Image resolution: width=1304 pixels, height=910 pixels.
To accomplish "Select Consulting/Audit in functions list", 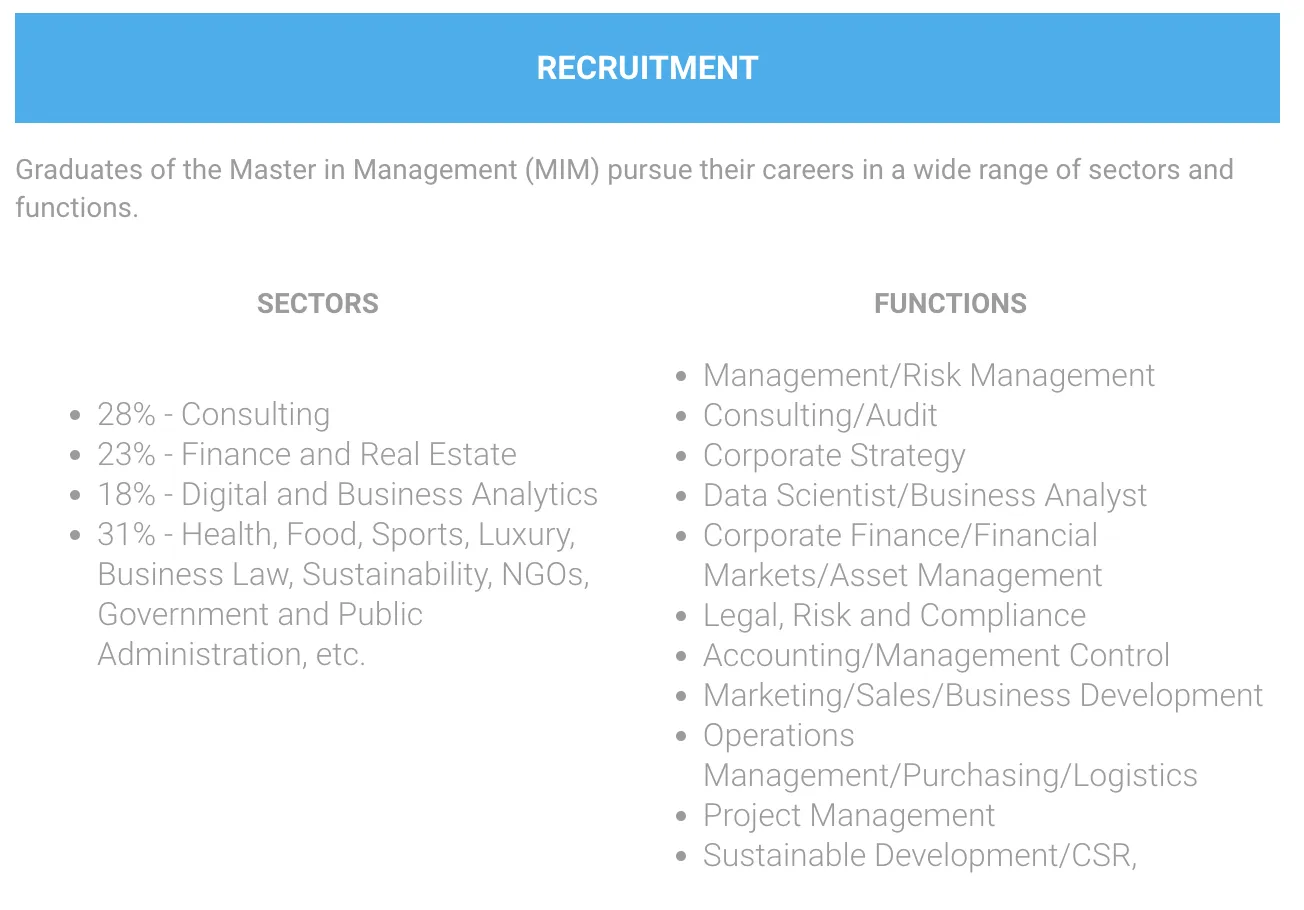I will pyautogui.click(x=820, y=415).
